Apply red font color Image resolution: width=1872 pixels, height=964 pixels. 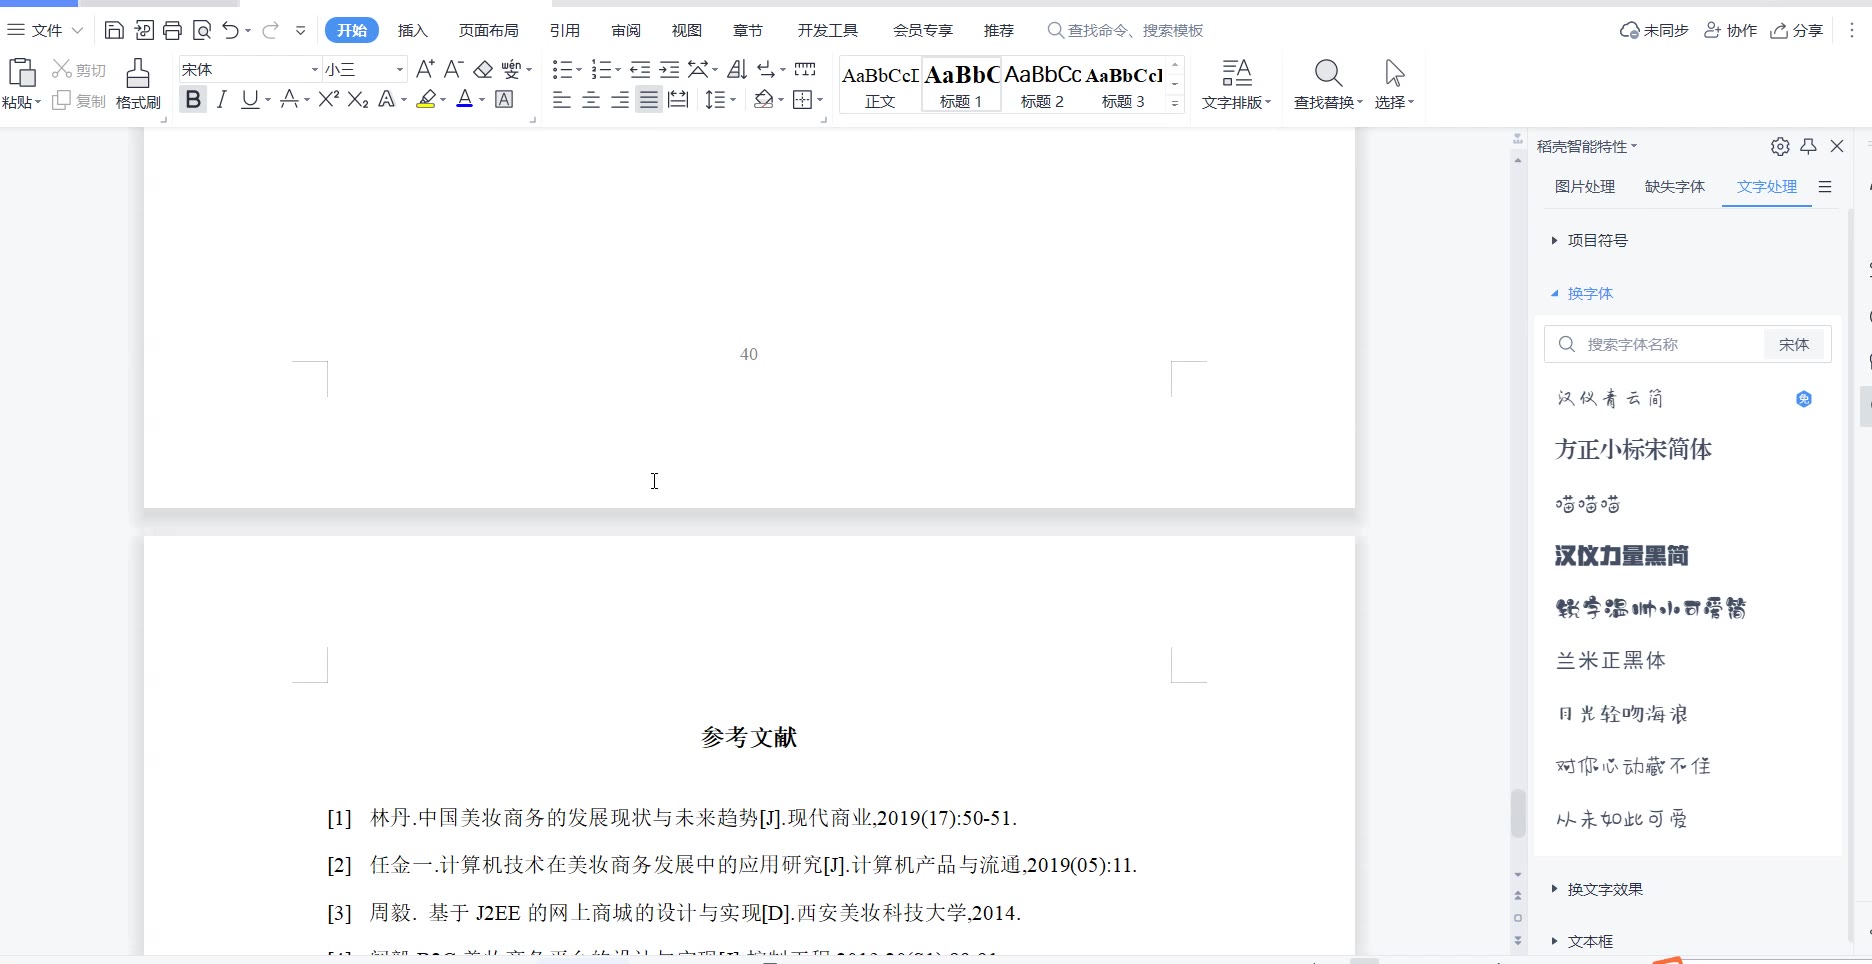click(464, 99)
